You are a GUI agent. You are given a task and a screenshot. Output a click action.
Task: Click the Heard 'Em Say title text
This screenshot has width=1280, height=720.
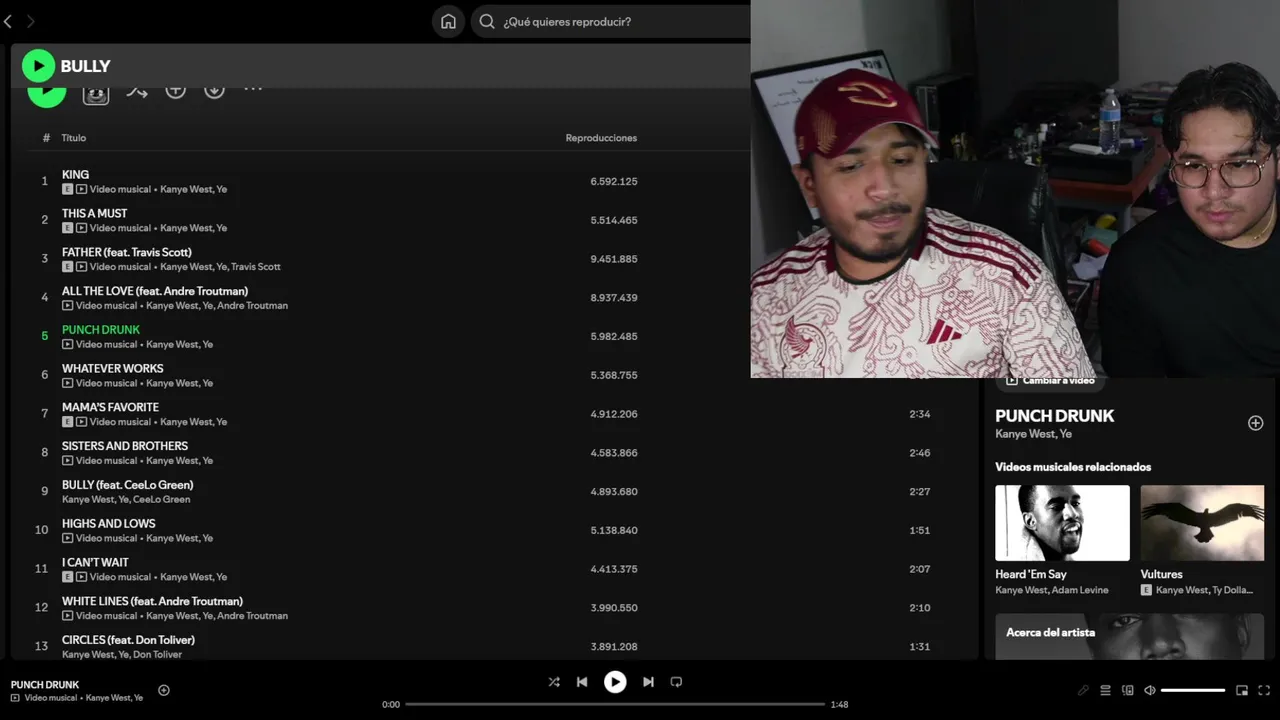(1031, 574)
